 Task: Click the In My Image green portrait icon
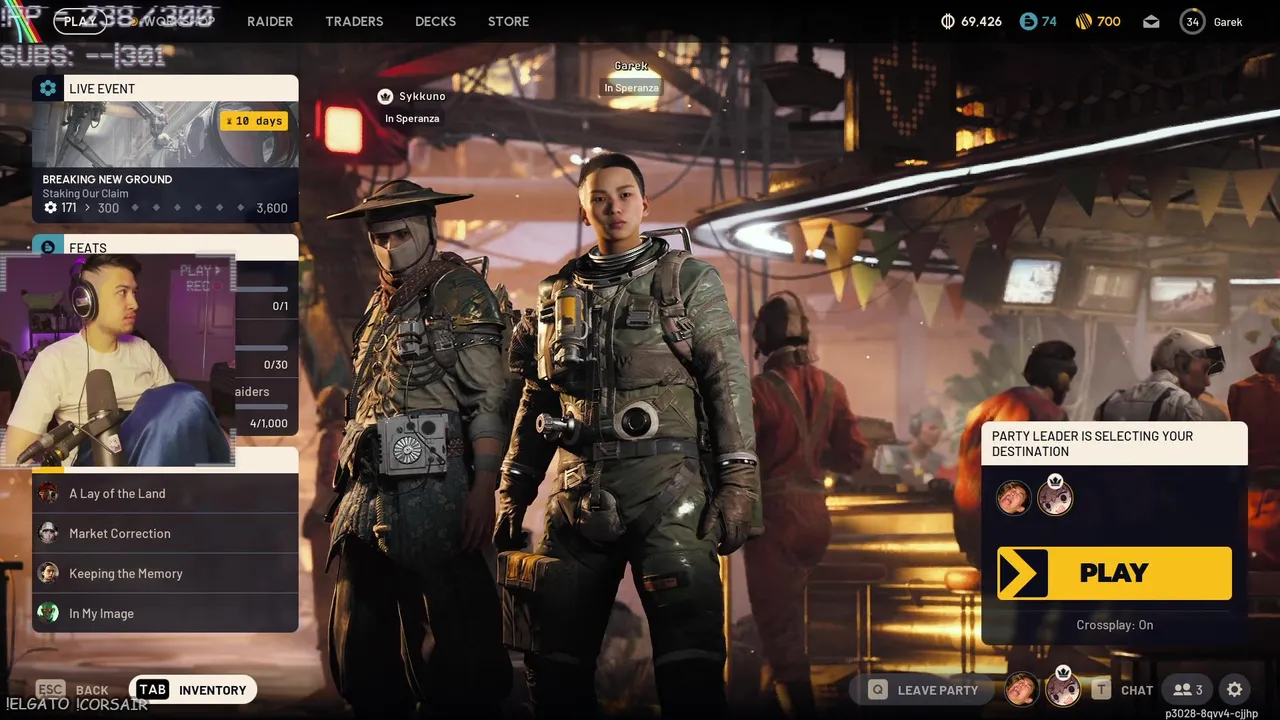click(x=48, y=613)
